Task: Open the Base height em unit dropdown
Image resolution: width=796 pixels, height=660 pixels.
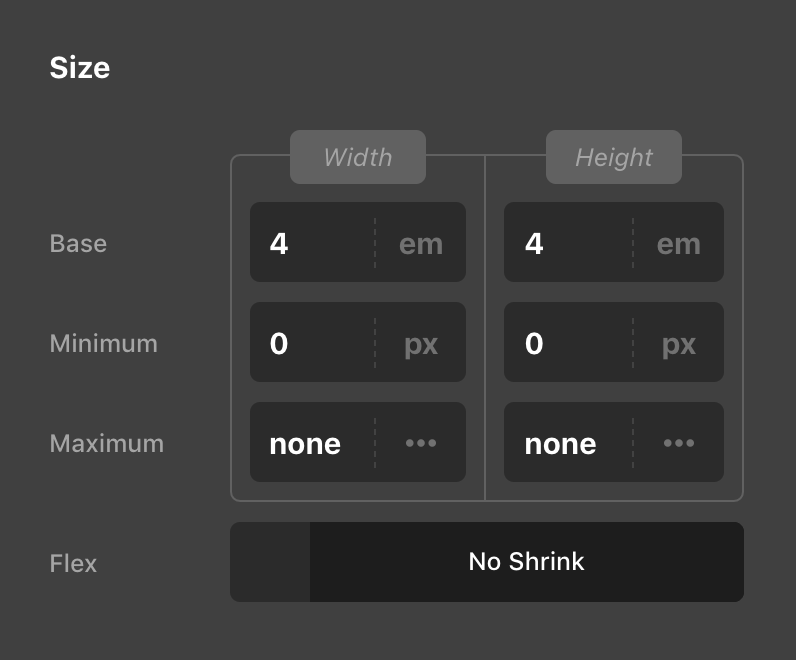Action: click(x=679, y=243)
